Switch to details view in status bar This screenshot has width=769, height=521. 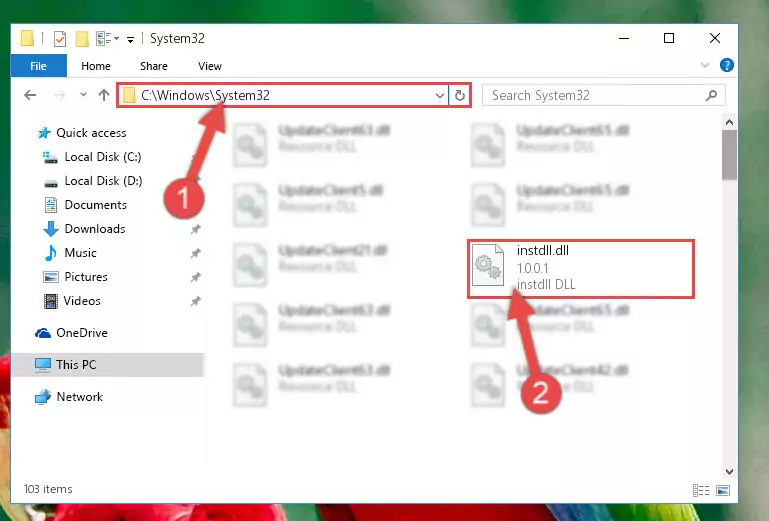[701, 490]
